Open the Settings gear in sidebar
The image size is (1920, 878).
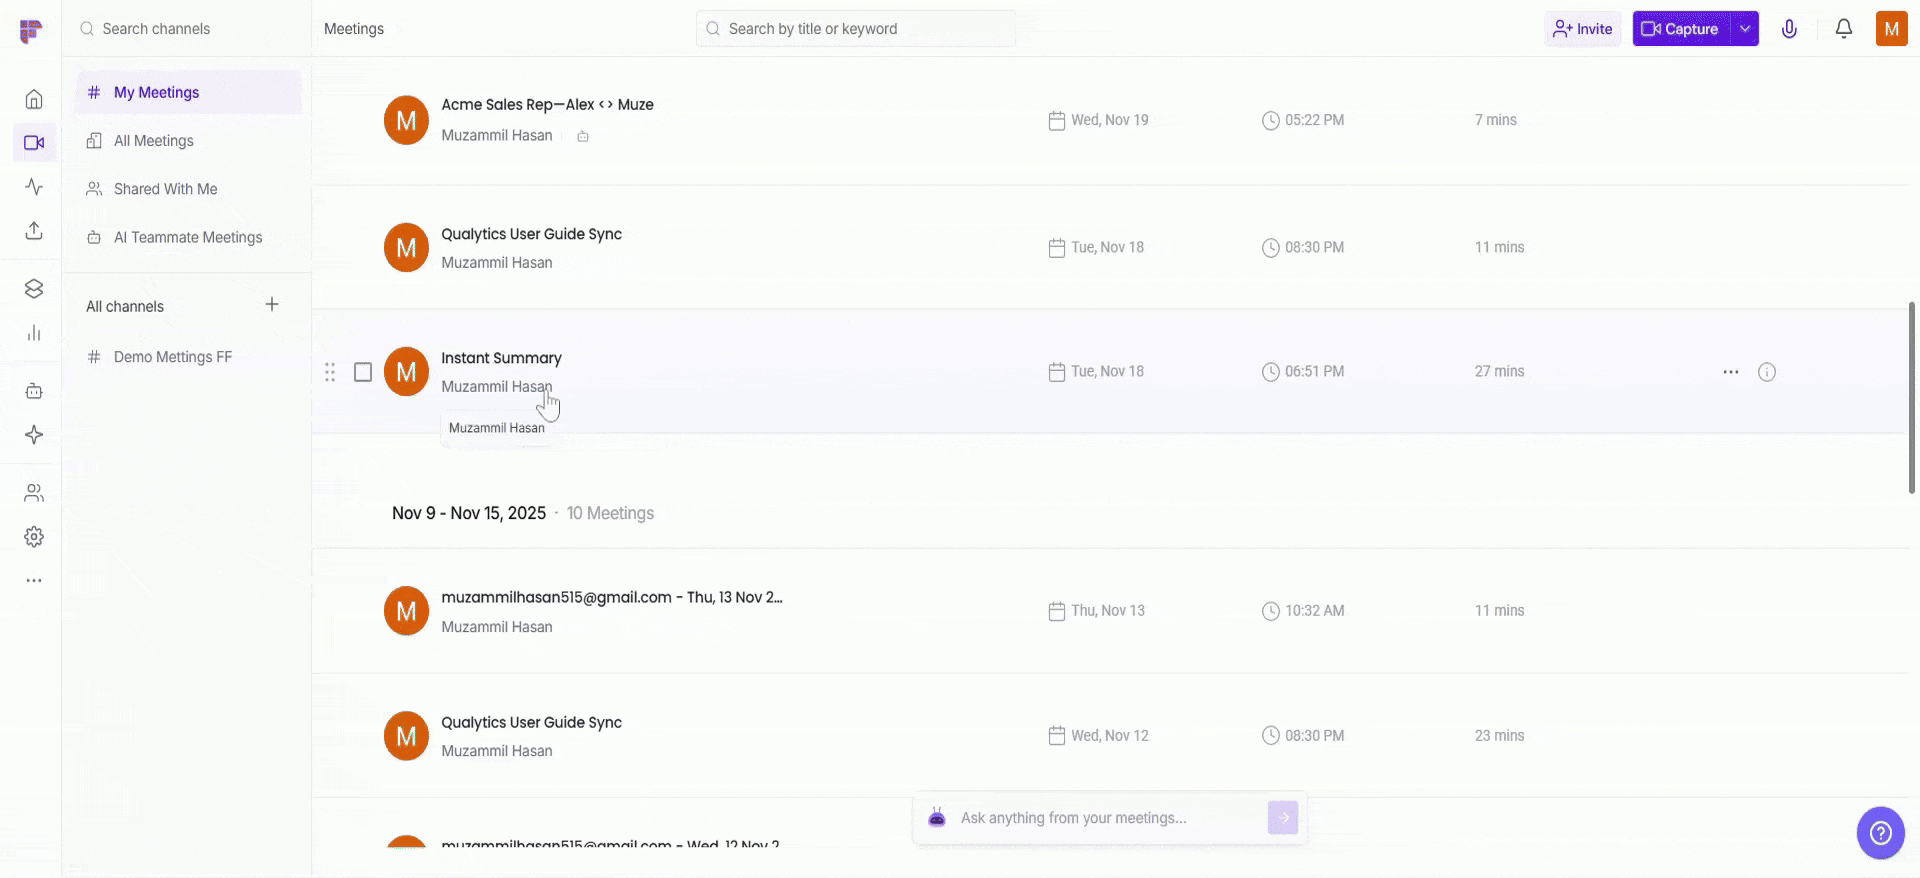(34, 537)
